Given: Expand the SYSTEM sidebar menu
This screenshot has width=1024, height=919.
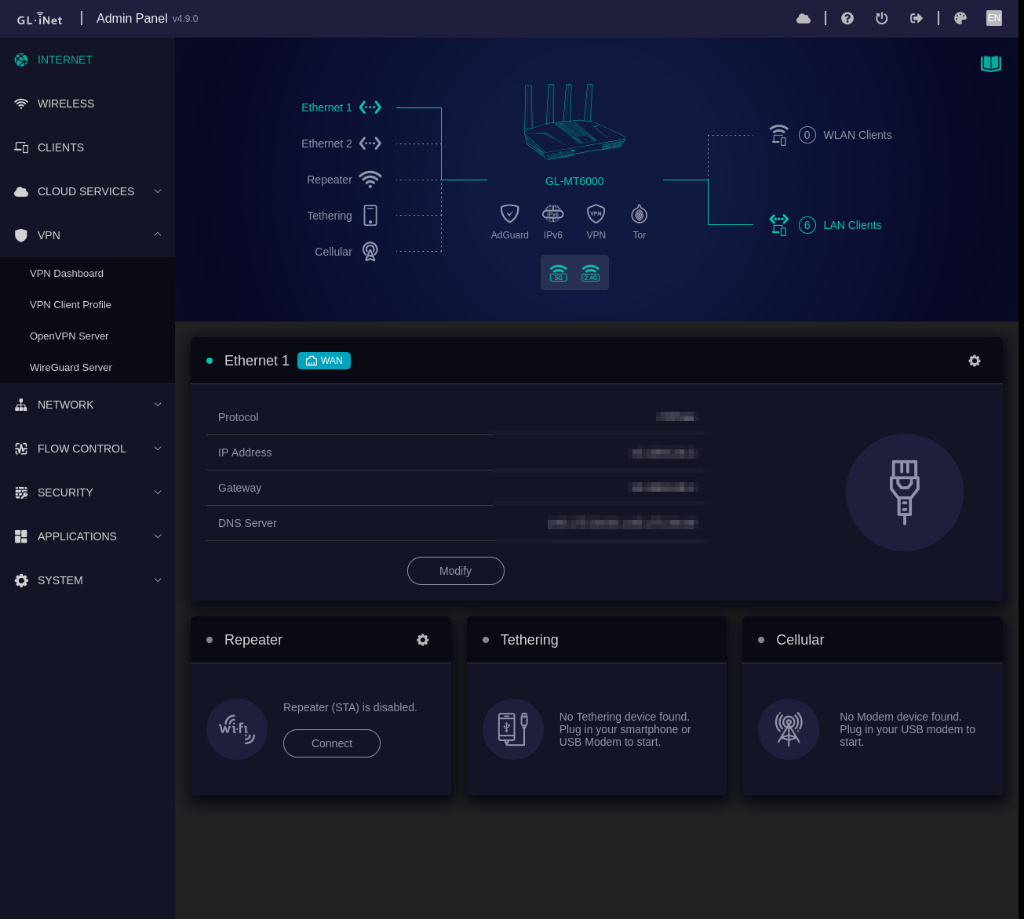Looking at the screenshot, I should (x=88, y=580).
